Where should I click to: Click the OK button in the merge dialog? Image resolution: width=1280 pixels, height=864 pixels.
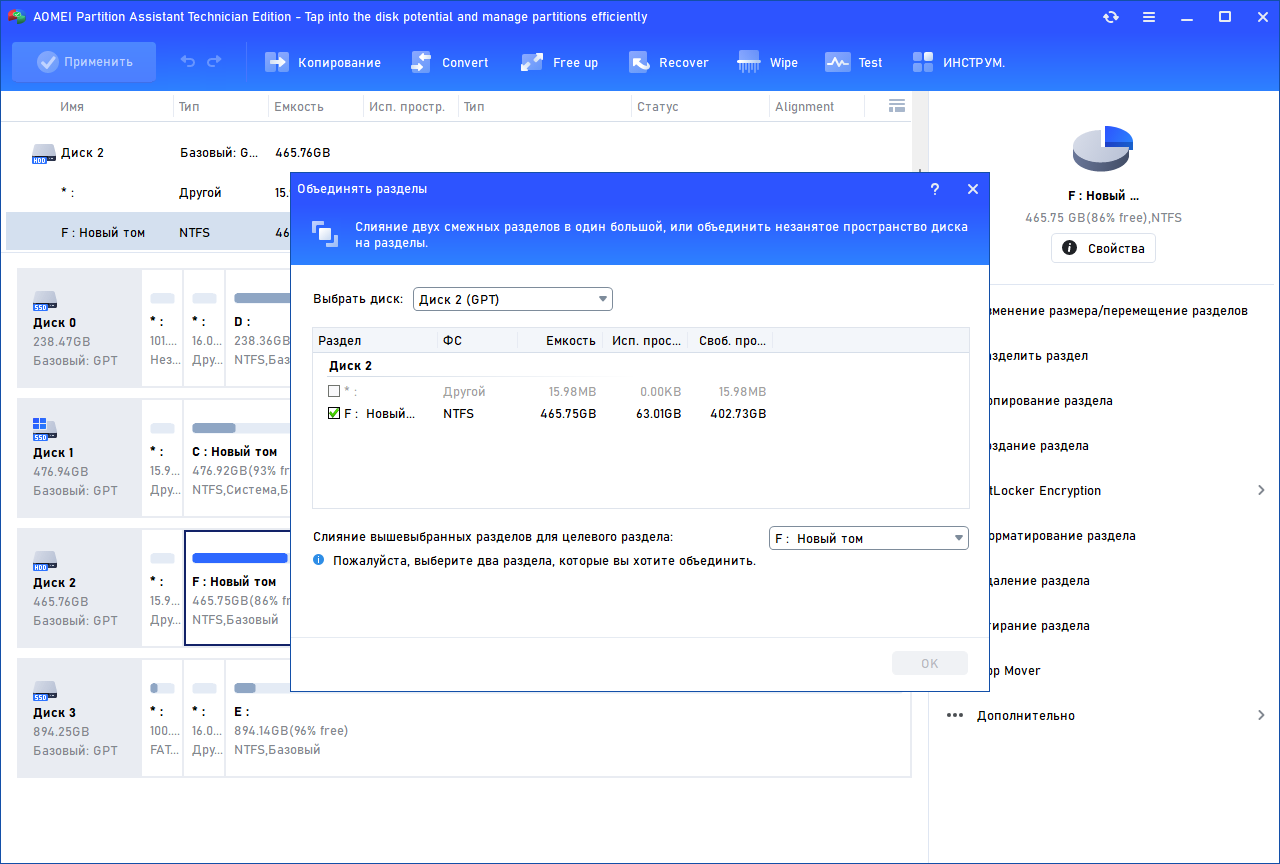tap(930, 663)
